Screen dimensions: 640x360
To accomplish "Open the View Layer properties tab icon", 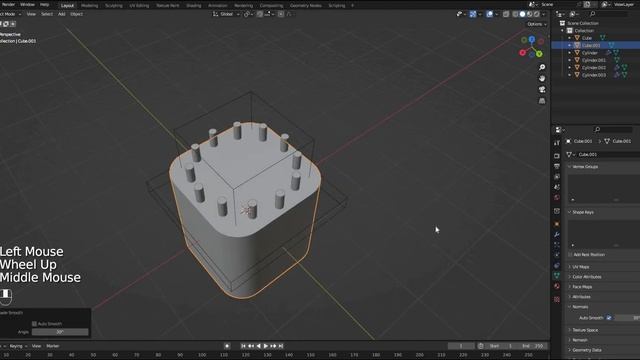I will click(557, 177).
